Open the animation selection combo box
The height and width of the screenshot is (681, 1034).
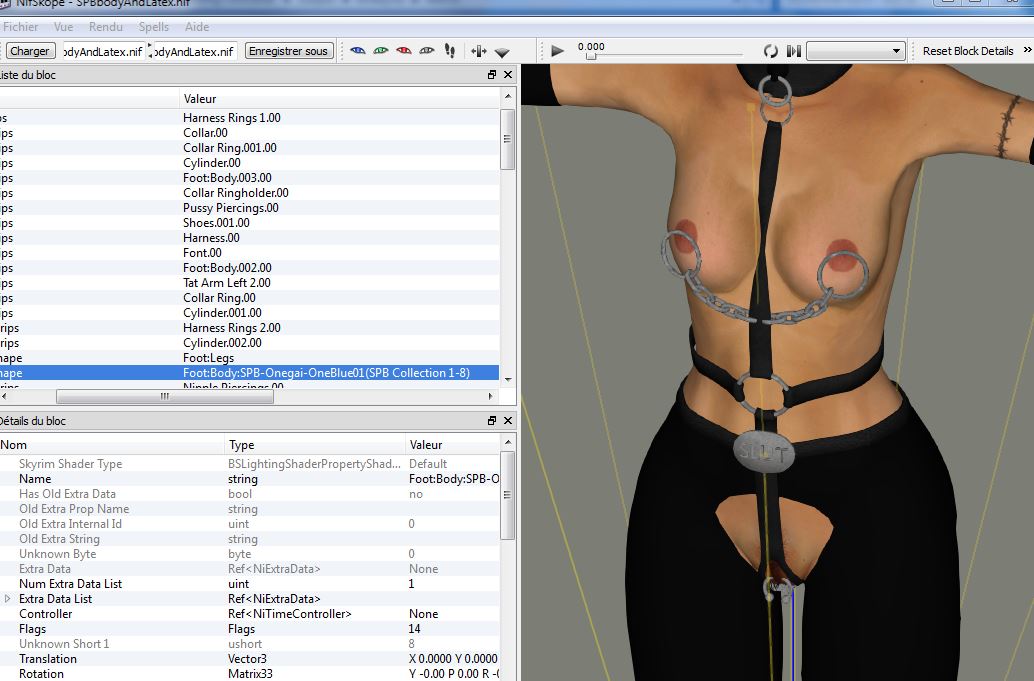[855, 51]
